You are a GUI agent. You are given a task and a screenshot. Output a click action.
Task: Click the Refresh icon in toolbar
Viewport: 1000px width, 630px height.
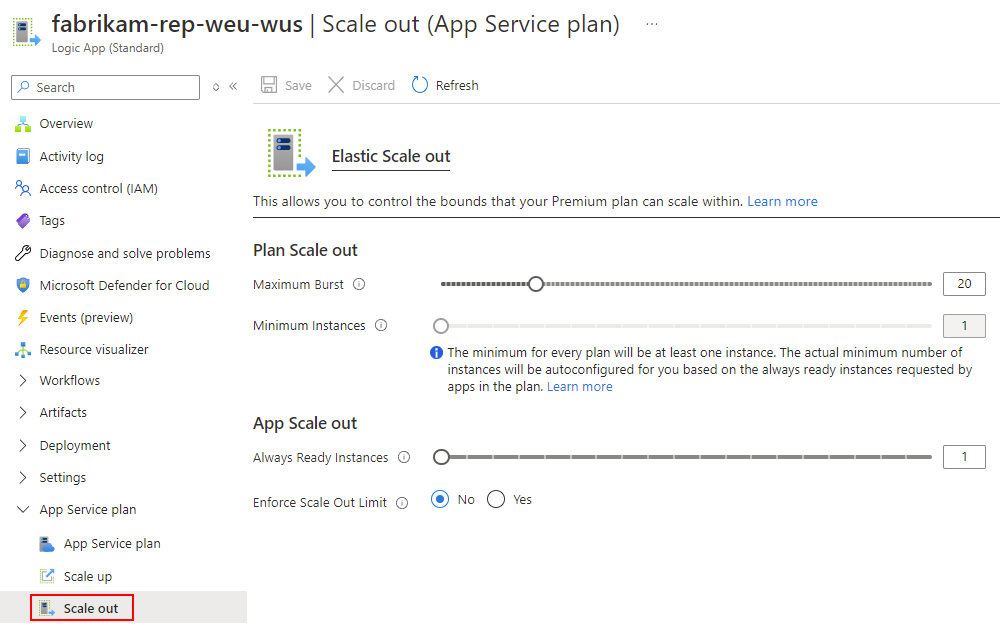420,86
